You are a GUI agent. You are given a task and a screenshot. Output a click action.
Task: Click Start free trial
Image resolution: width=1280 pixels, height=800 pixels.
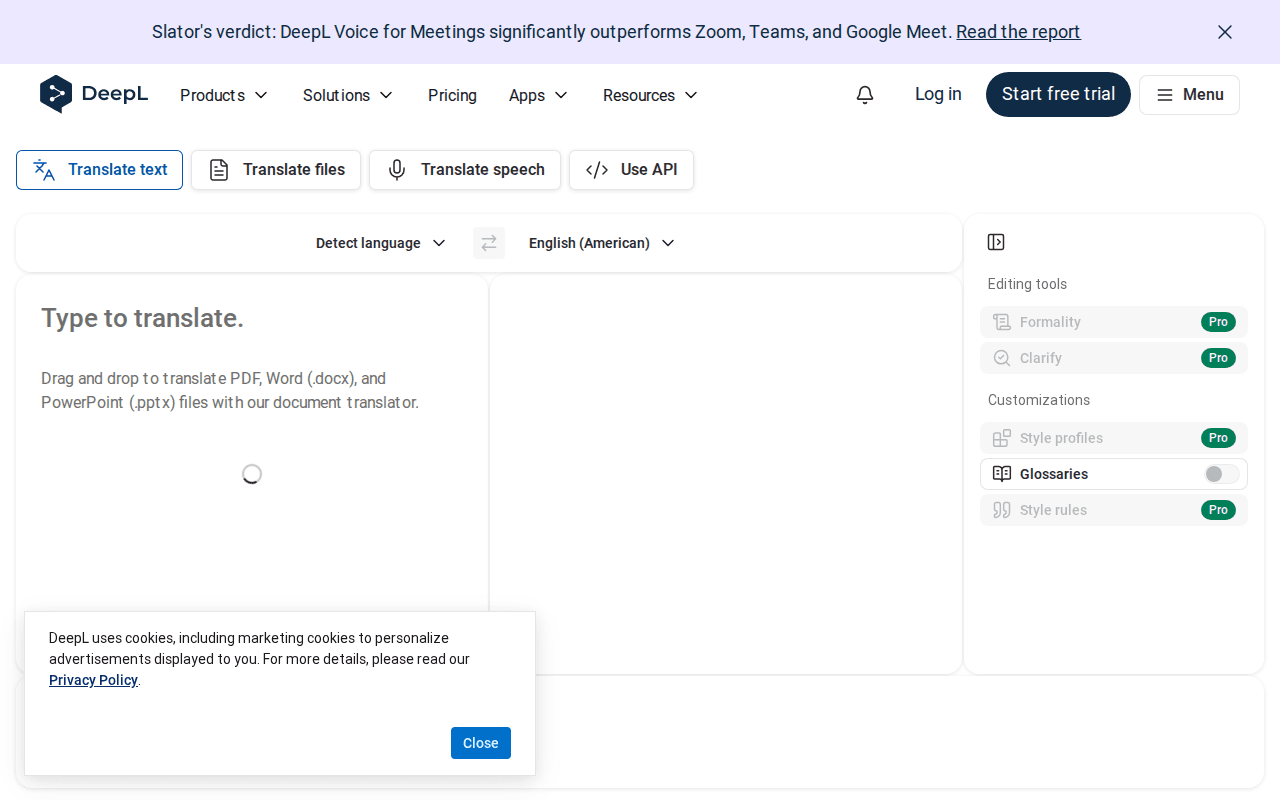(1058, 94)
